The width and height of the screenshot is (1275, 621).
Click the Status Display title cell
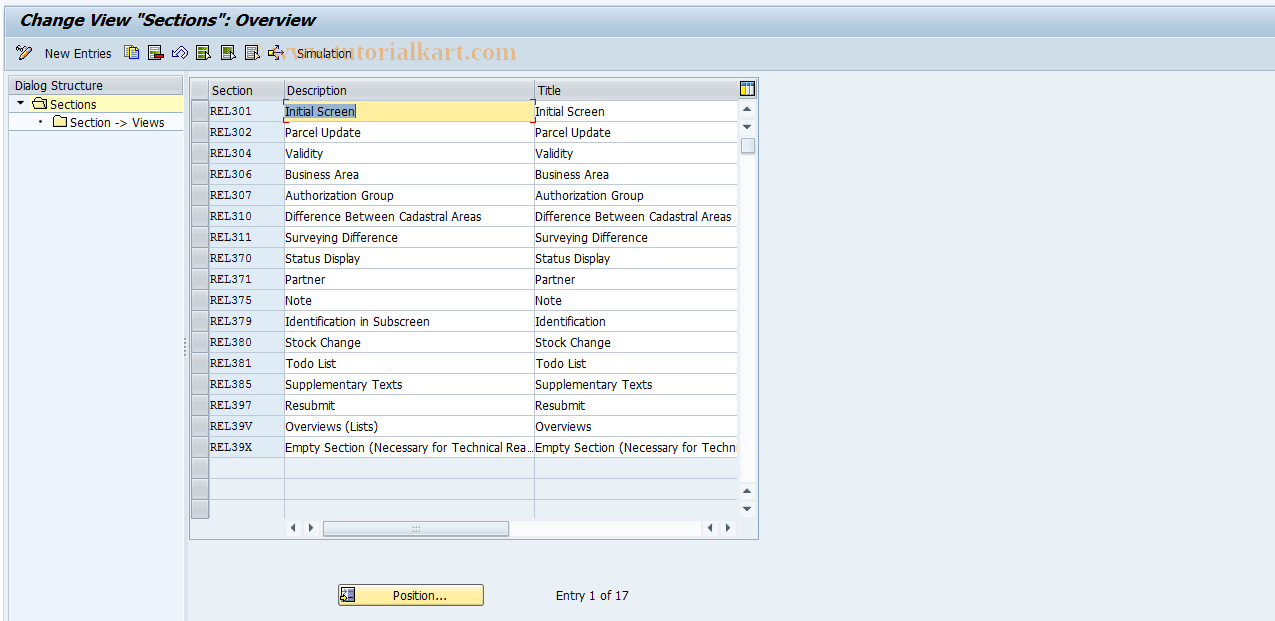tap(636, 258)
